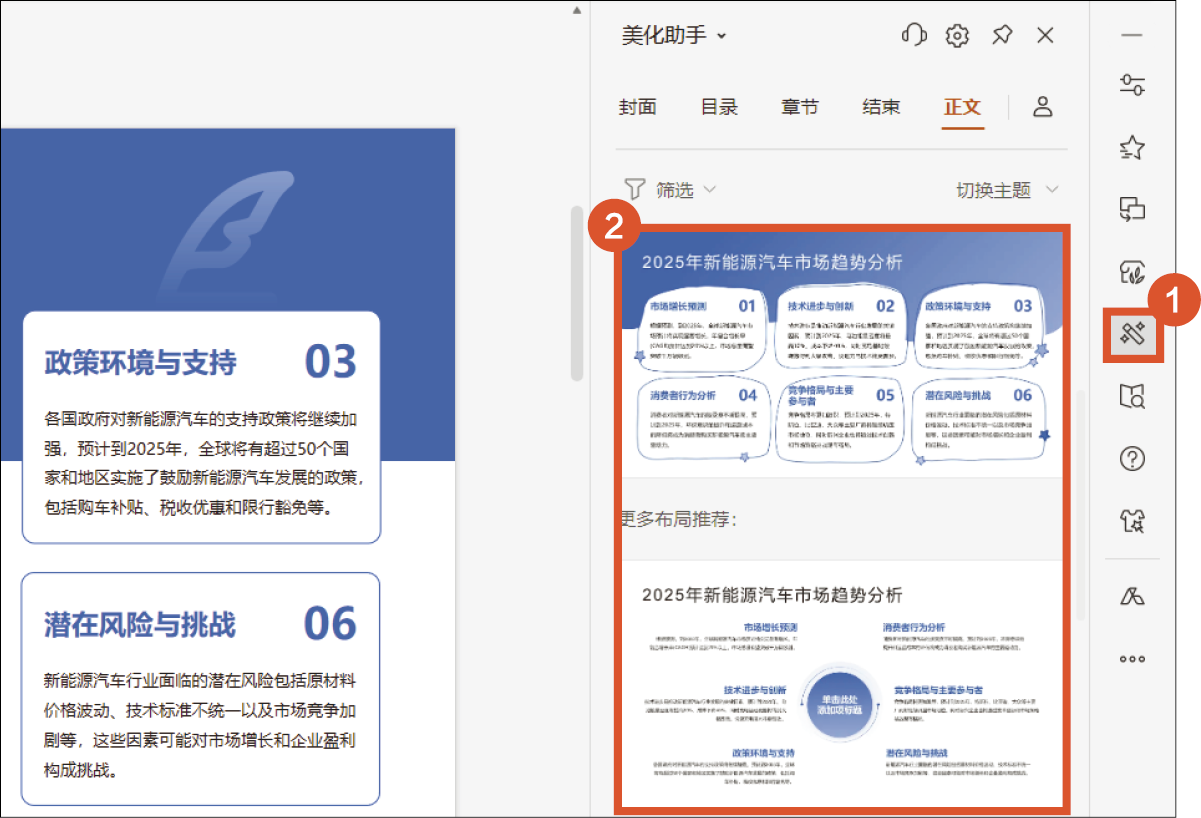Click the slide editor vertical scrollbar
Viewport: 1201px width, 818px height.
[576, 293]
